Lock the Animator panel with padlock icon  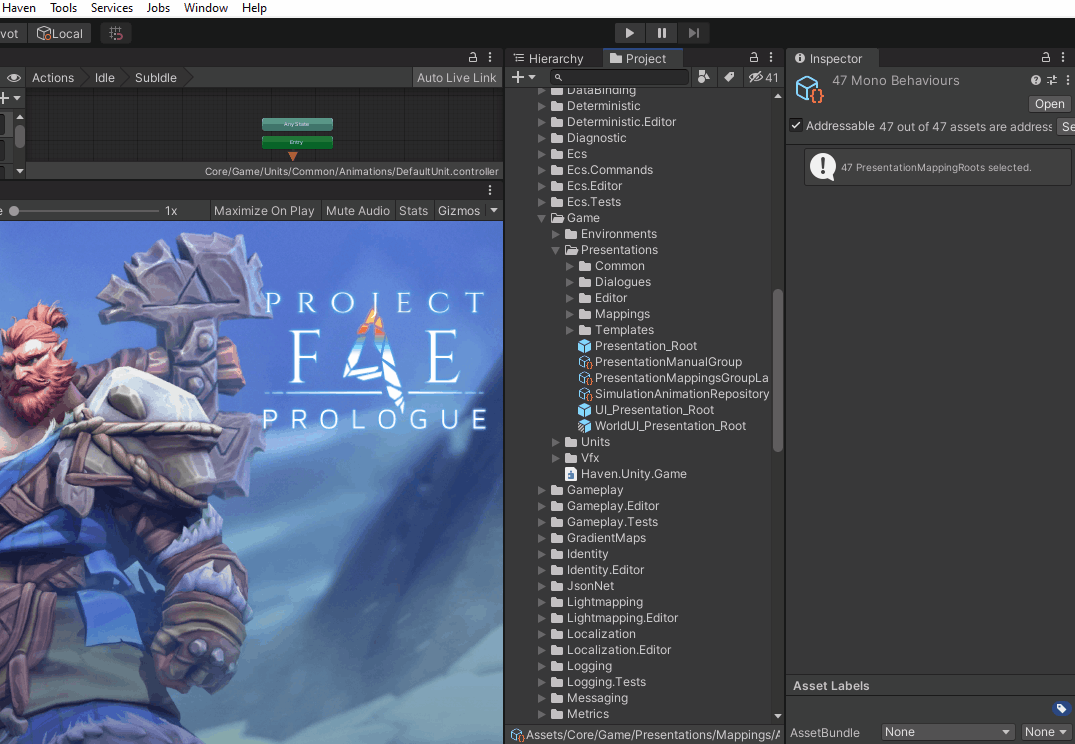pos(472,58)
